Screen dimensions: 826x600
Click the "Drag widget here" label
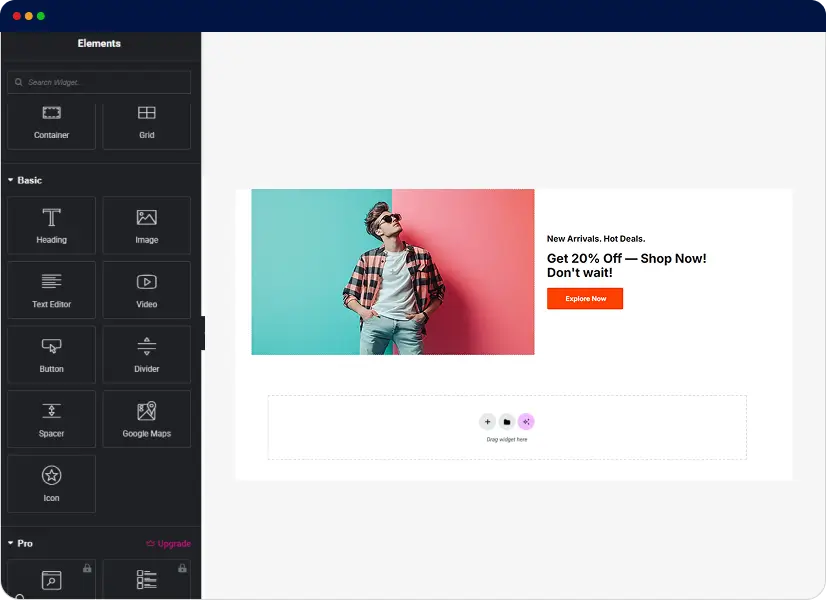(x=507, y=439)
